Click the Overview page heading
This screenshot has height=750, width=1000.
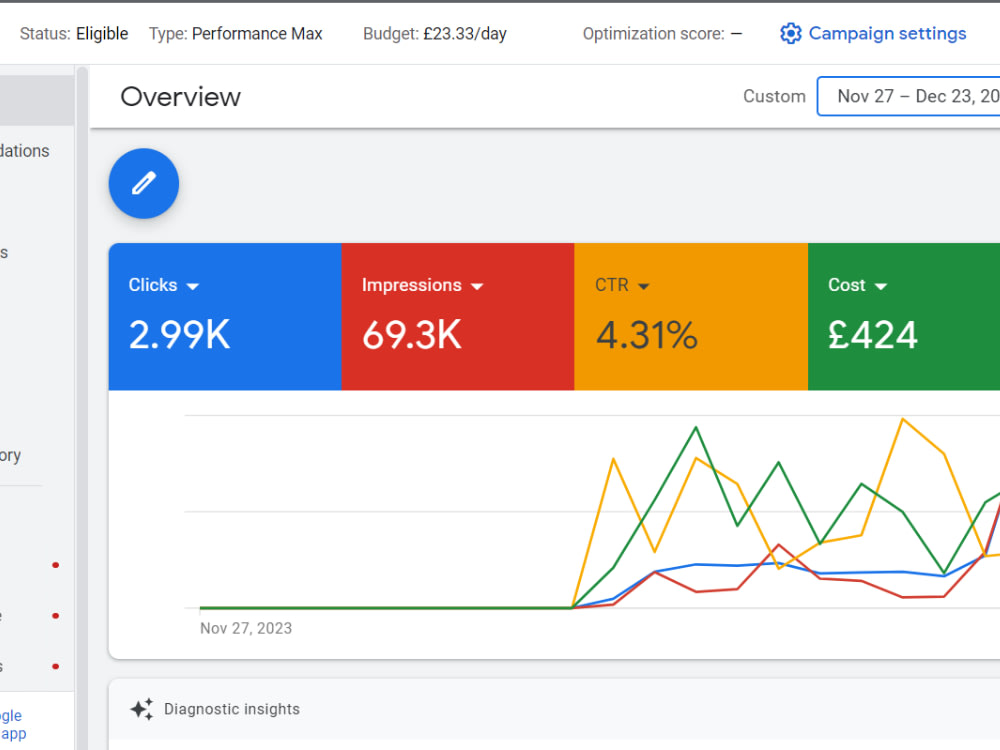pos(180,97)
